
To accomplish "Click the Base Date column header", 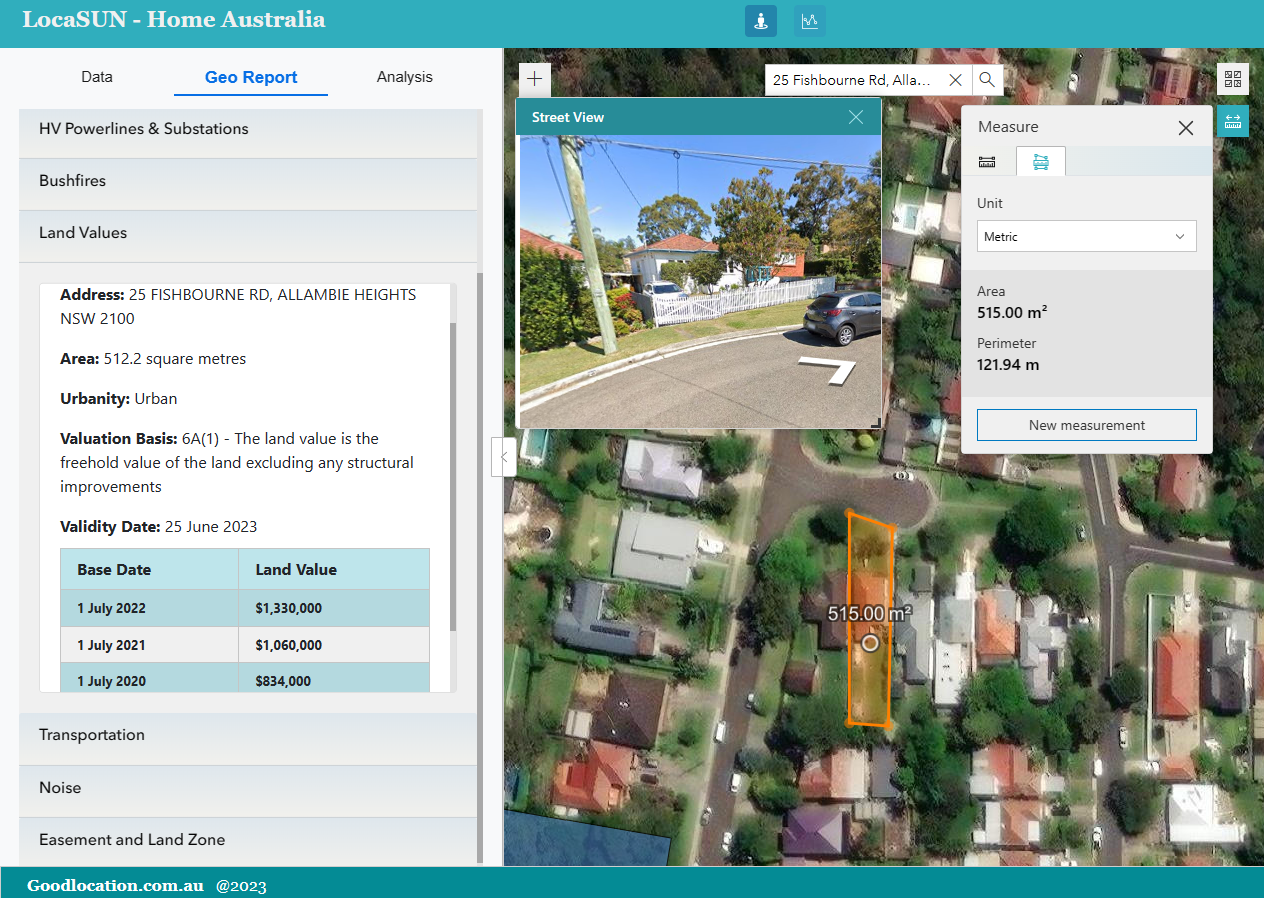I will [150, 570].
